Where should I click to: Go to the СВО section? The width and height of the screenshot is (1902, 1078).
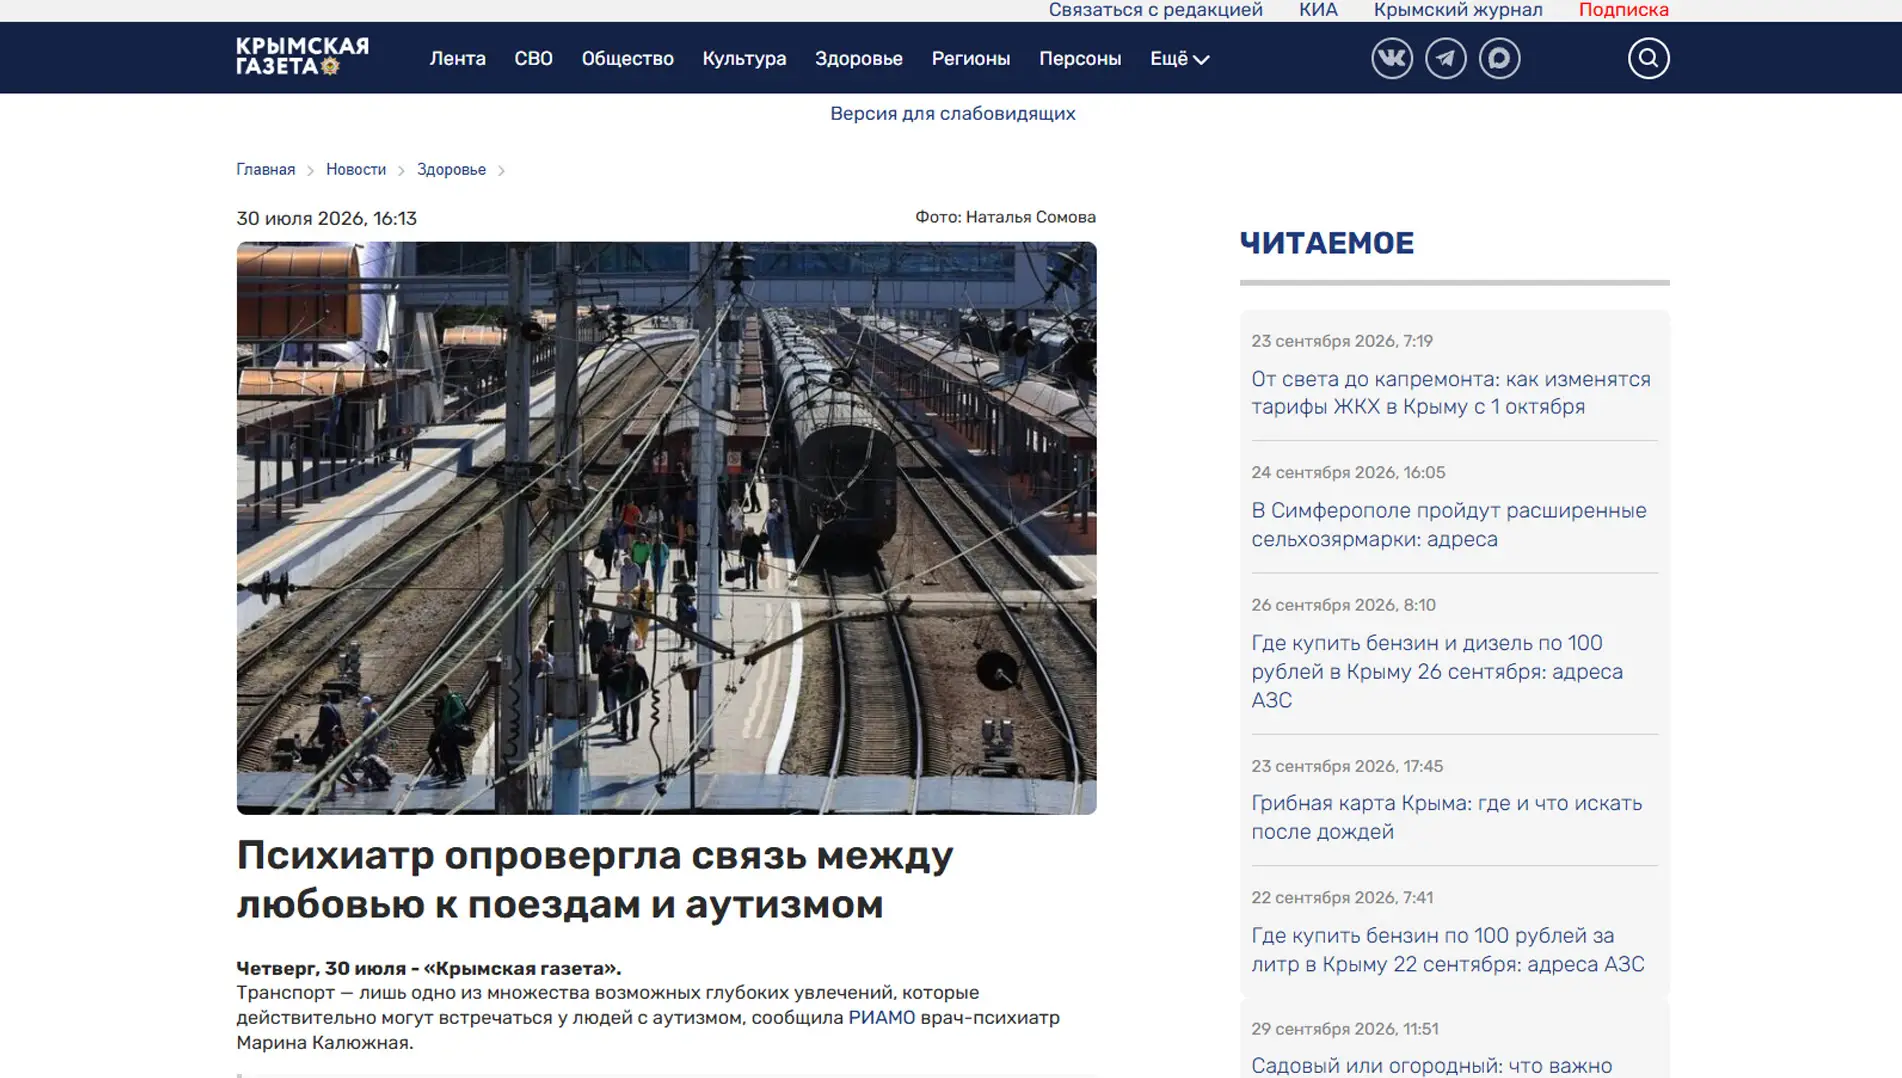(x=533, y=59)
